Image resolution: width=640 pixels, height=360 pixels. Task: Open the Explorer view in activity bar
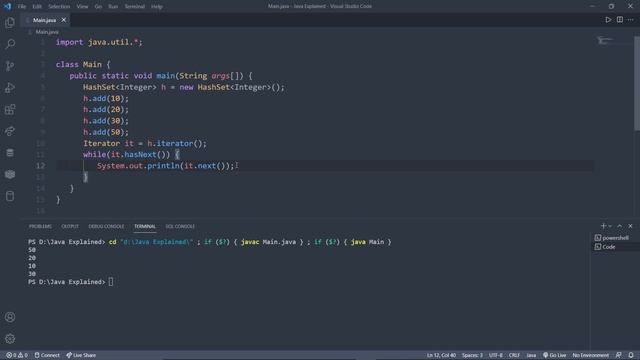click(10, 22)
